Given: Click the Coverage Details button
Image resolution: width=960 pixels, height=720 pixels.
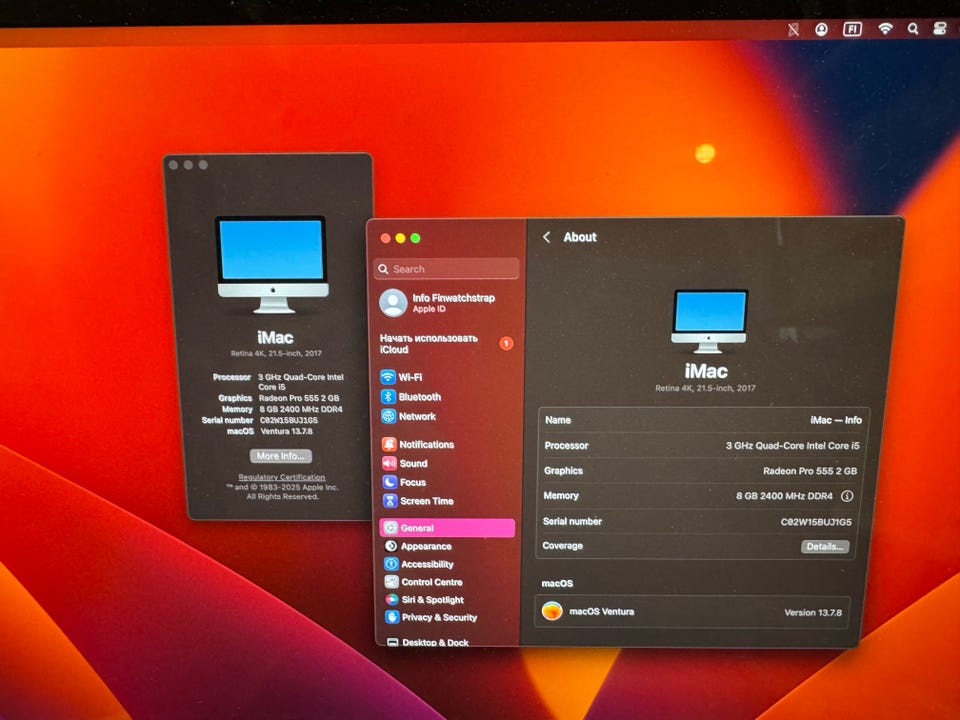Looking at the screenshot, I should click(x=825, y=546).
